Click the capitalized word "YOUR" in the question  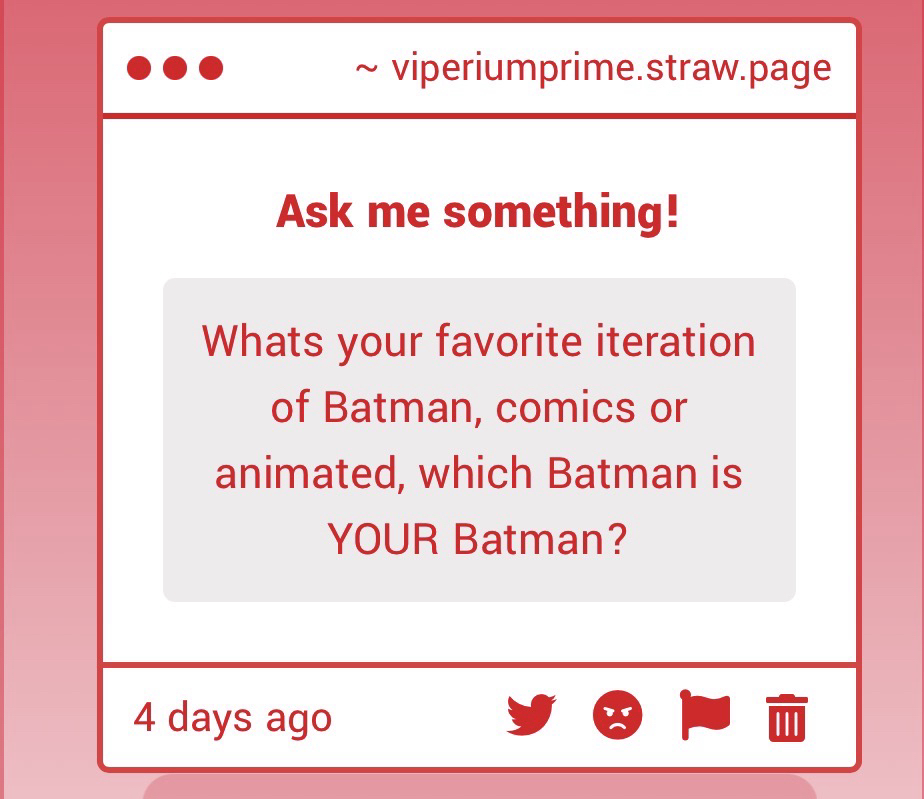click(x=383, y=540)
